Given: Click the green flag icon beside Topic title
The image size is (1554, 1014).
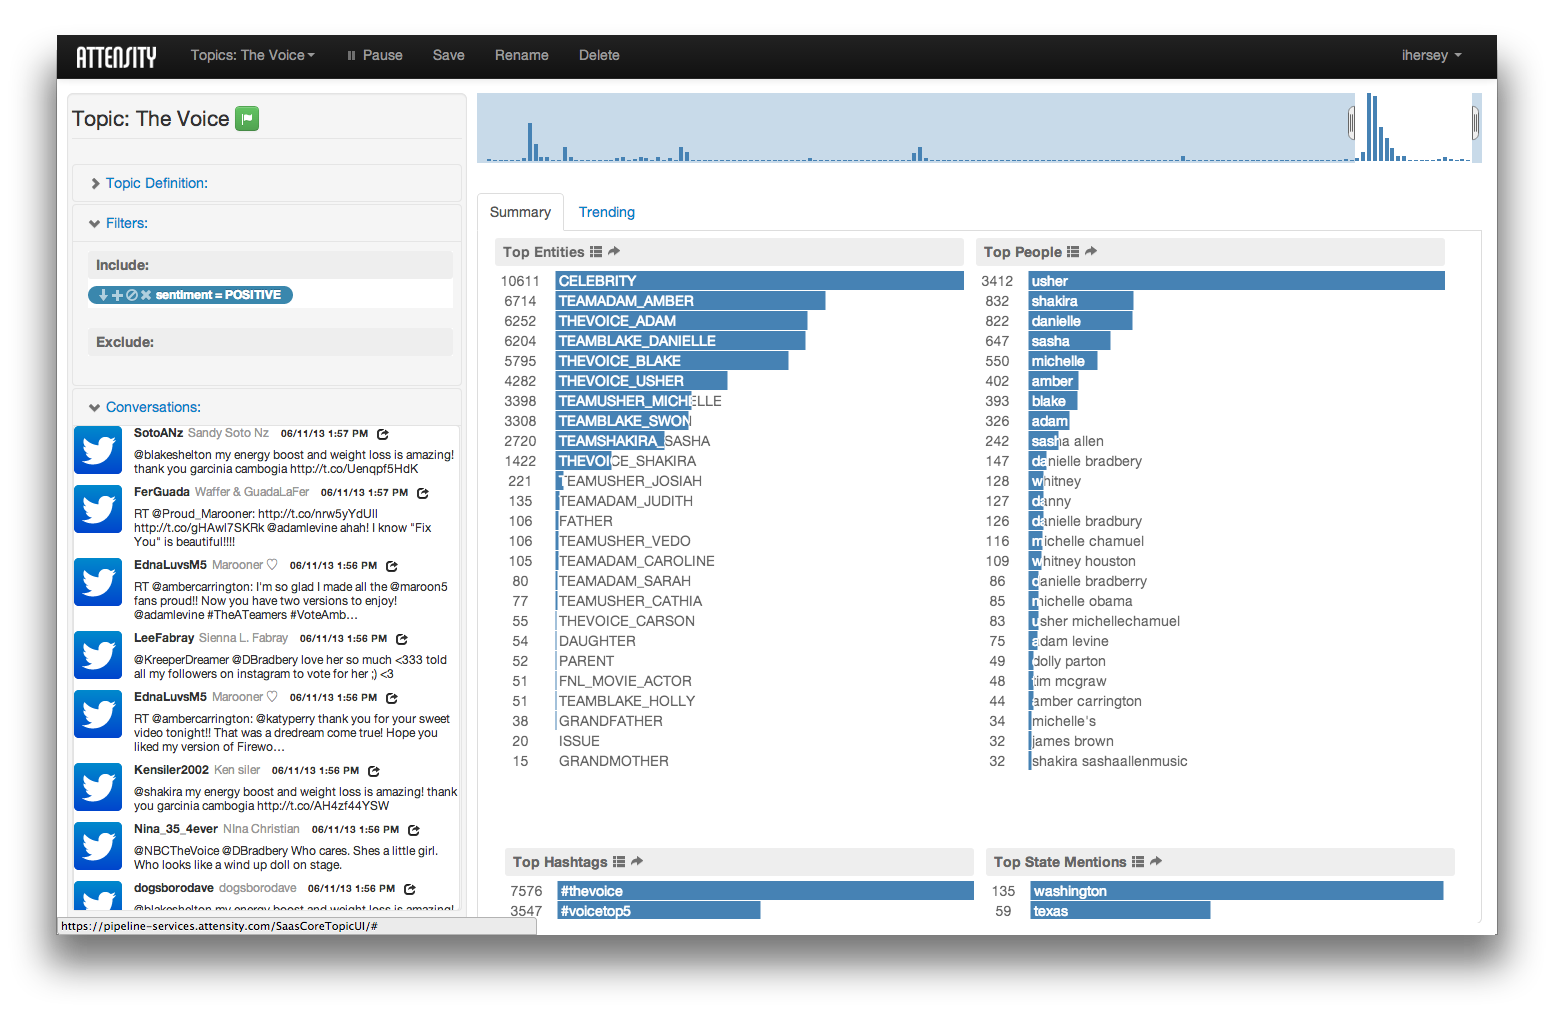Looking at the screenshot, I should pos(247,119).
